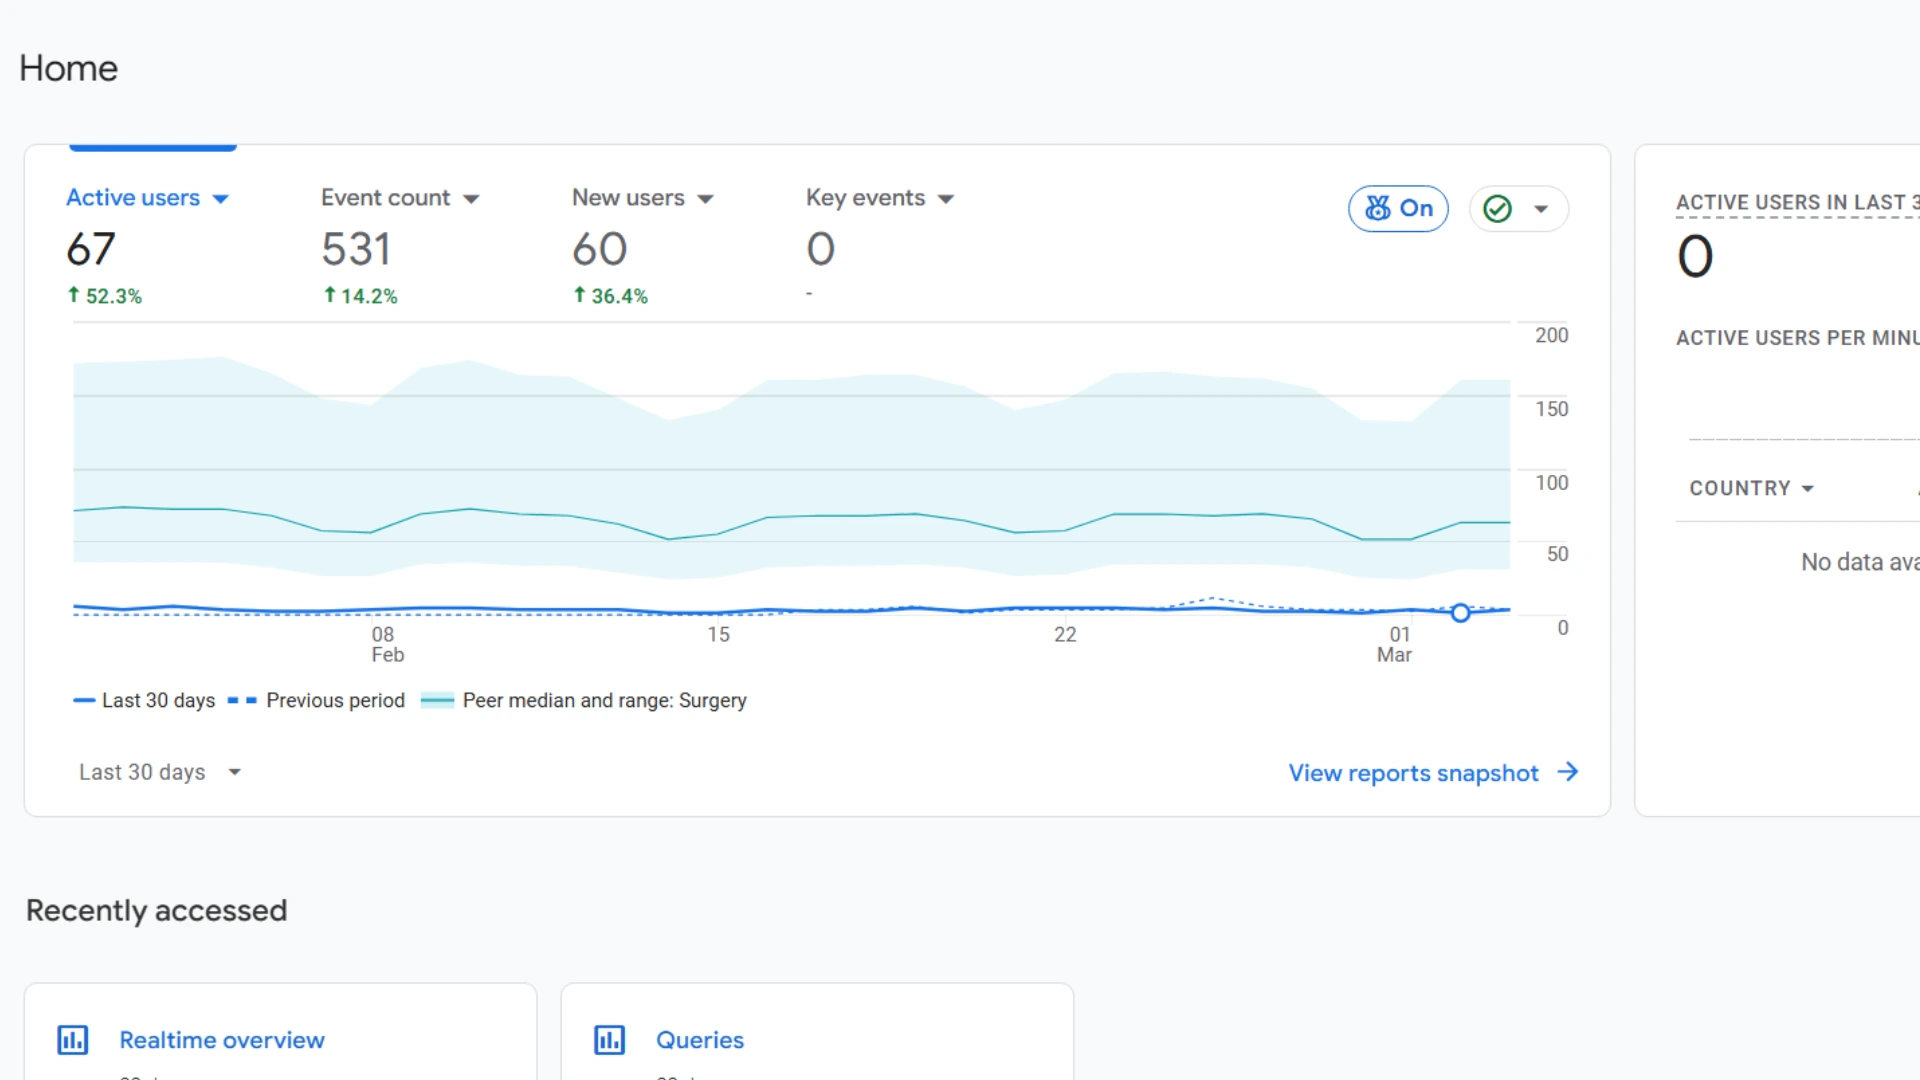Click the 52.3% increase indicator
The width and height of the screenshot is (1920, 1080).
(105, 296)
